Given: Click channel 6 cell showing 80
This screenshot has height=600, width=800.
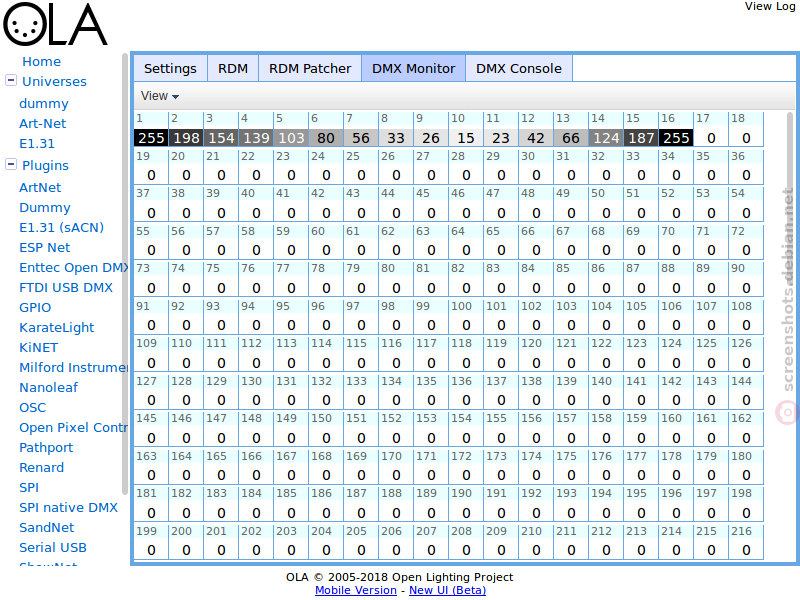Looking at the screenshot, I should 326,129.
